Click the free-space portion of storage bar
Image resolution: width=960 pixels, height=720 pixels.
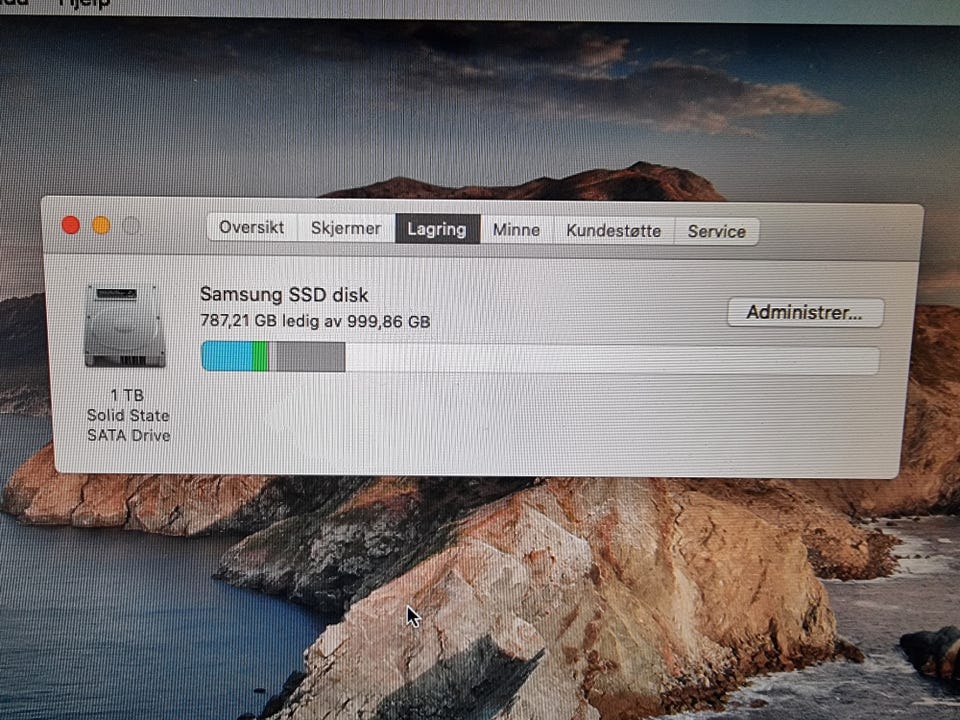[612, 359]
